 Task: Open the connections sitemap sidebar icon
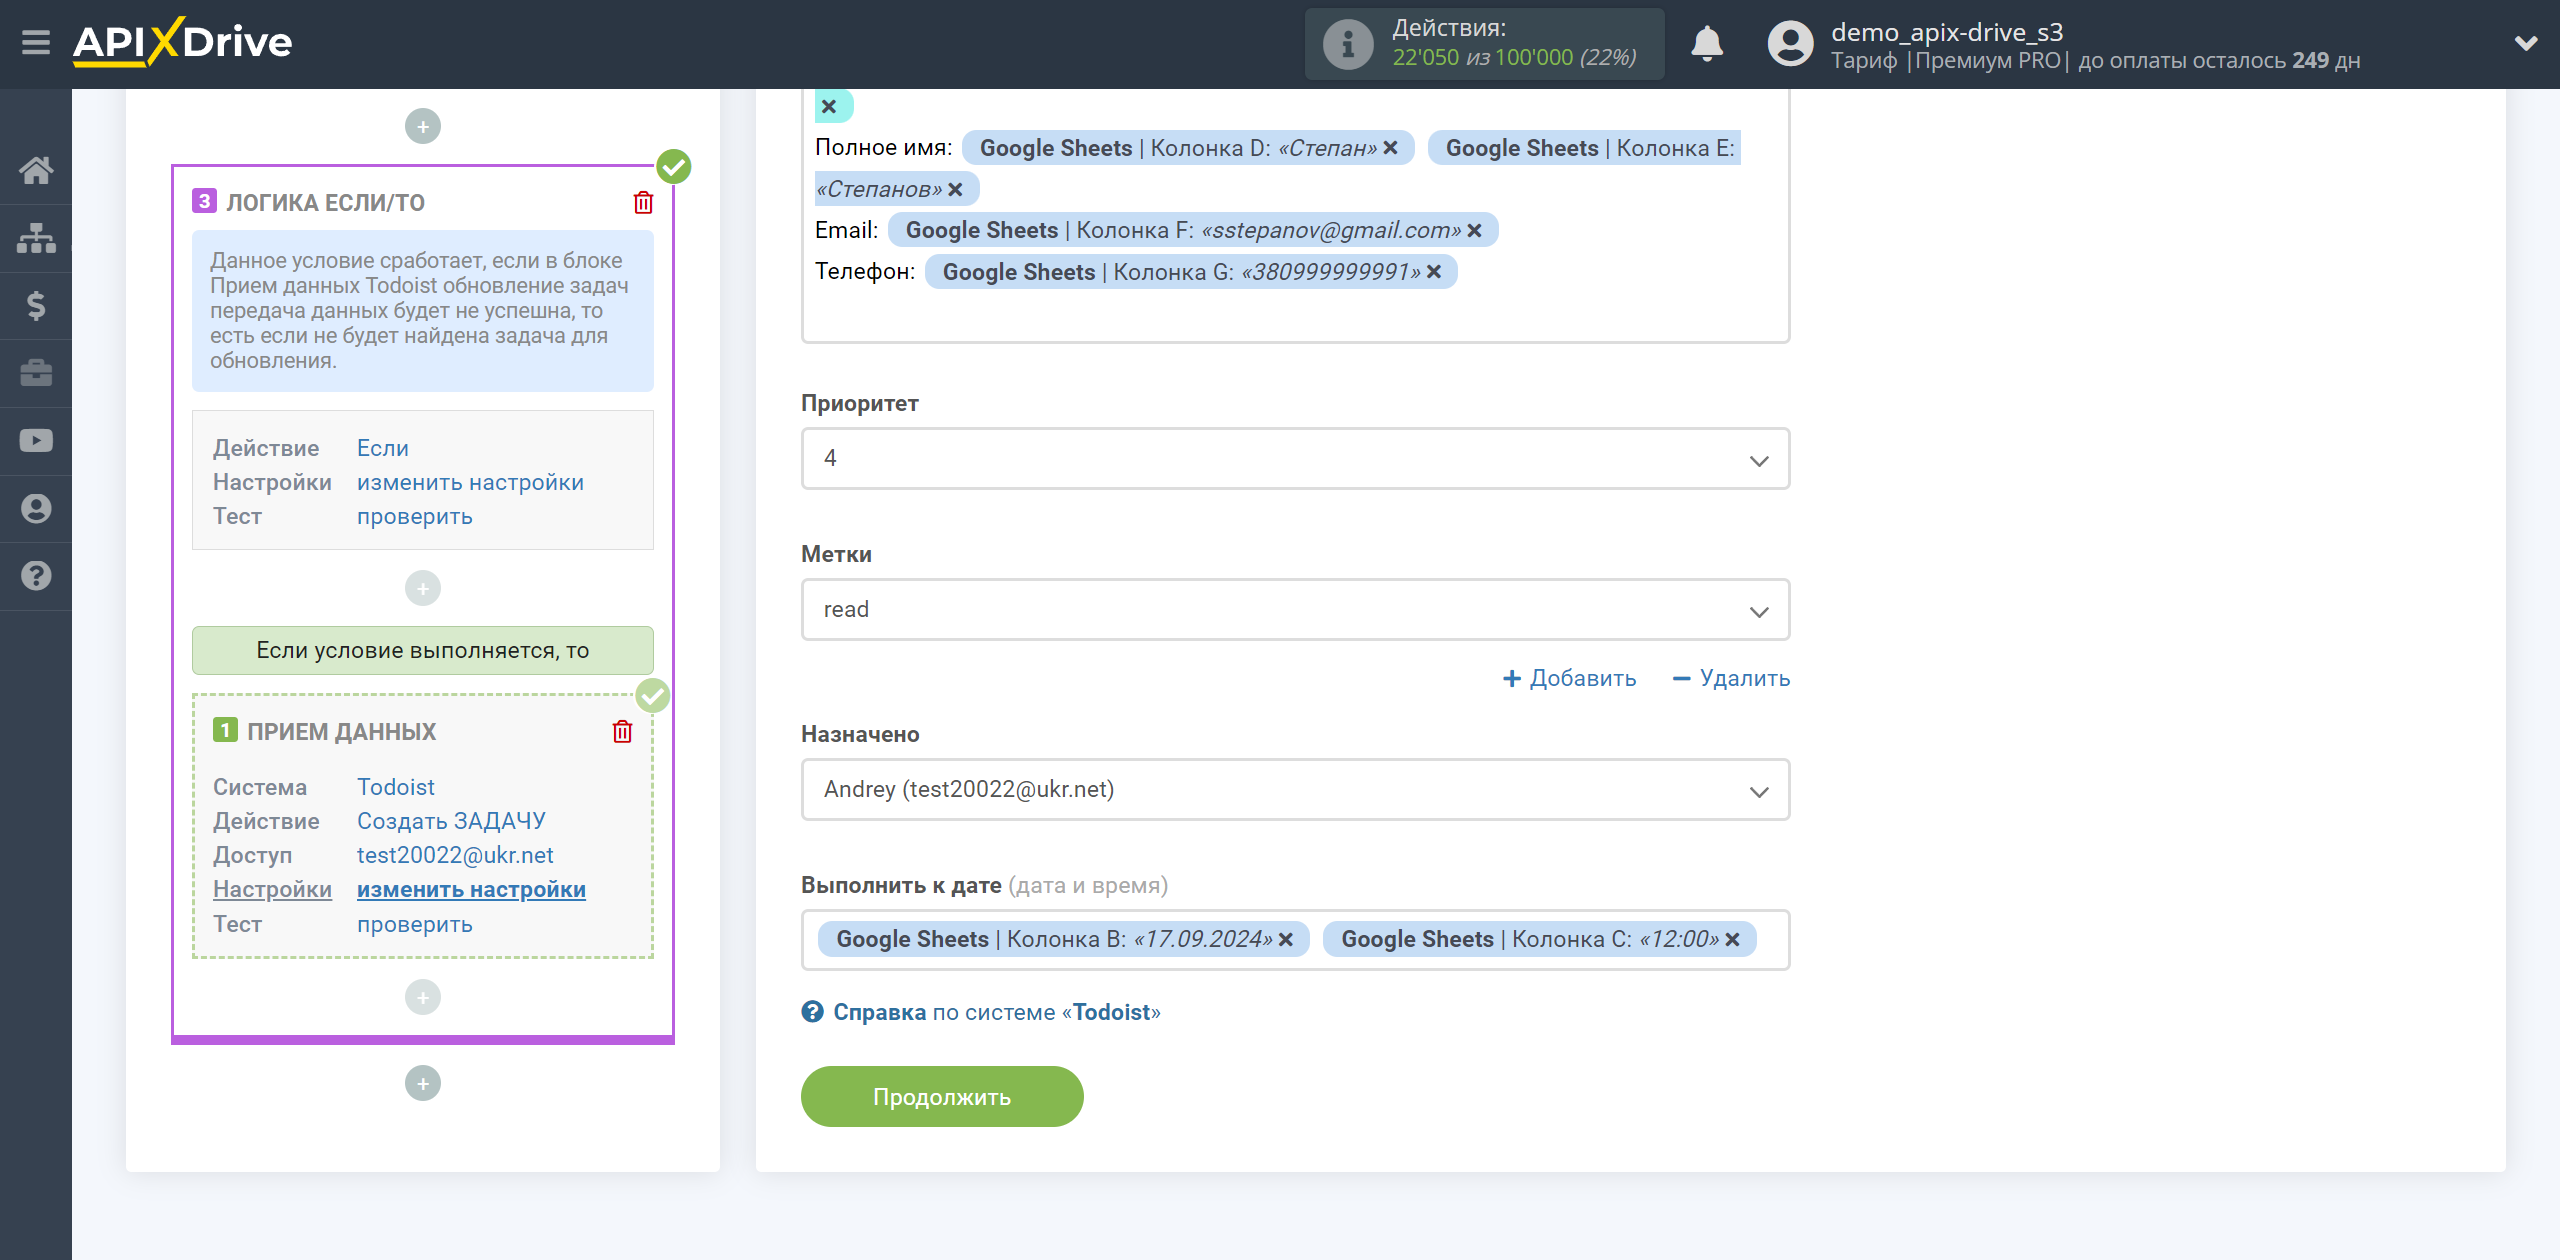(36, 238)
